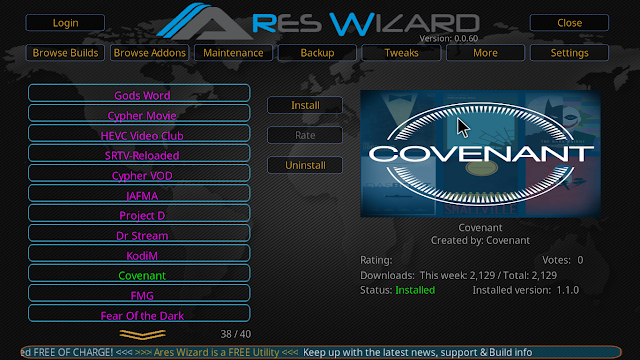
Task: Select Cypher VOD addon
Action: (x=139, y=173)
